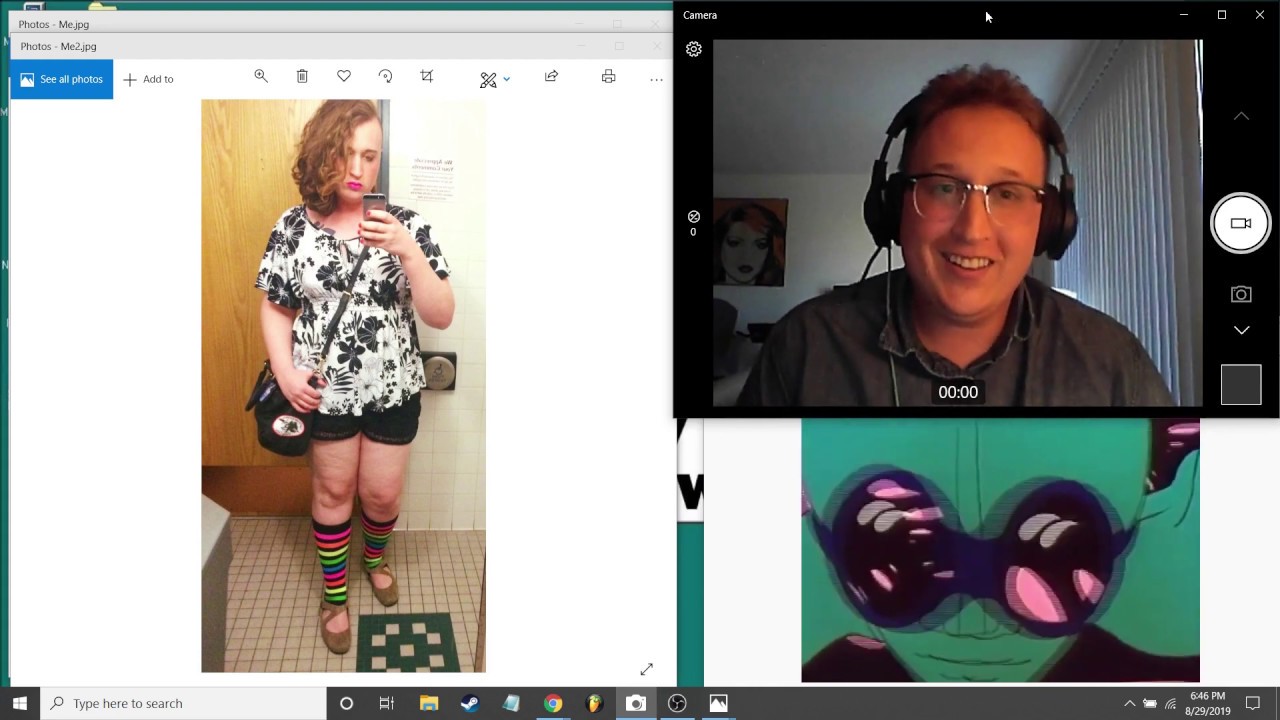This screenshot has width=1280, height=720.
Task: Open OBS Studio from the taskbar
Action: pos(677,703)
